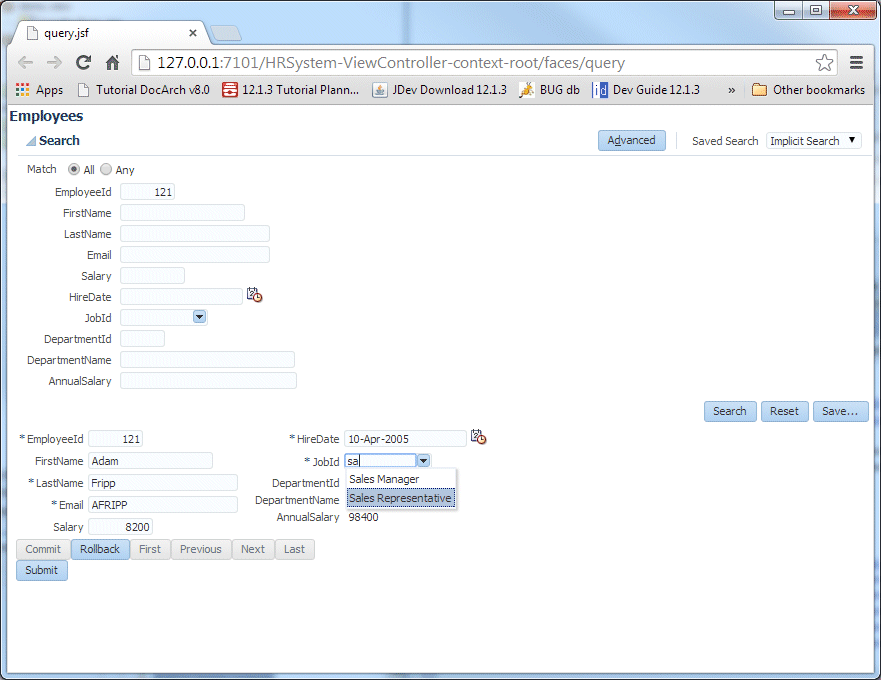
Task: Open the Chrome menu hamburger icon
Action: (856, 62)
